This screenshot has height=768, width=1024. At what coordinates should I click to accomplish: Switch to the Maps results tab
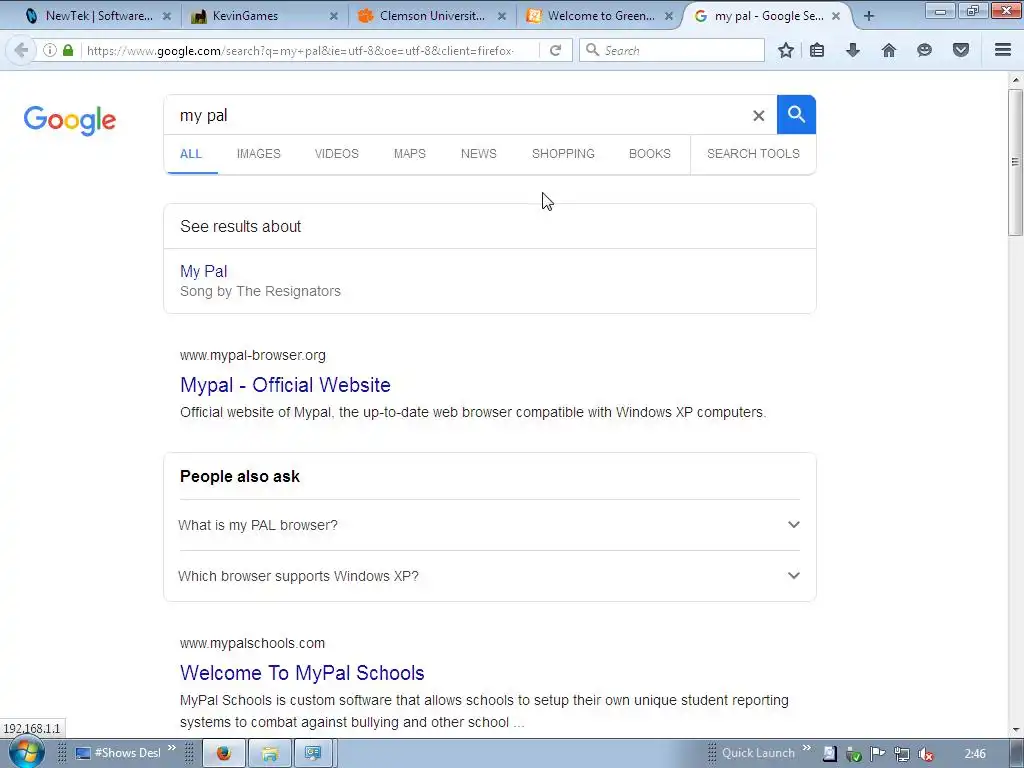pyautogui.click(x=409, y=153)
